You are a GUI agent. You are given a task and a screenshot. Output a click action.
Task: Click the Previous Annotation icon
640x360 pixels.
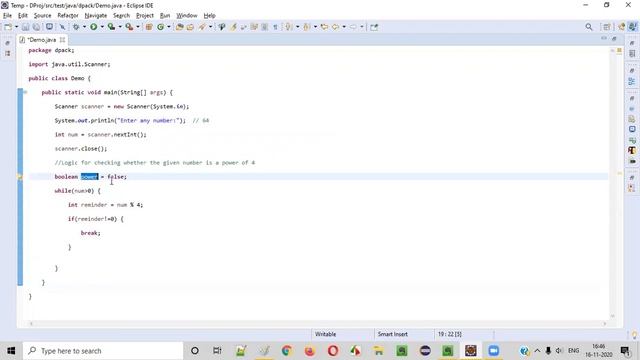tap(306, 27)
